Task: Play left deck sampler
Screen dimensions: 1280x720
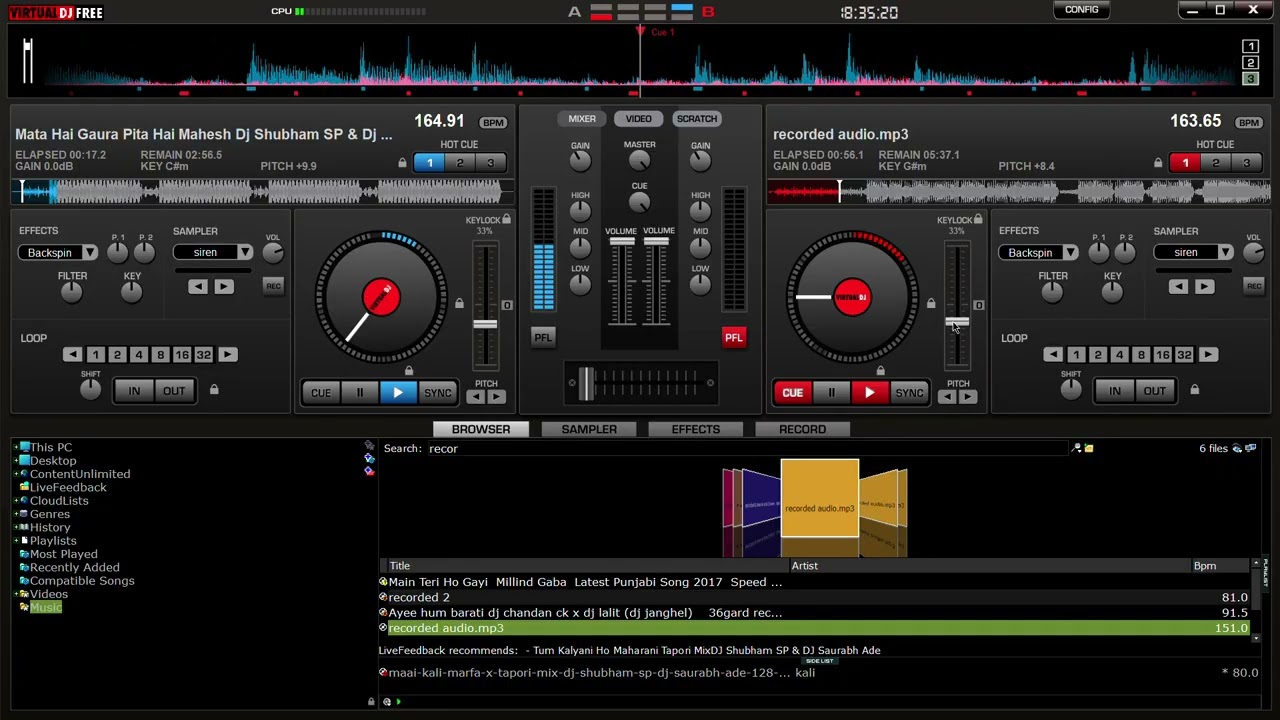Action: pyautogui.click(x=223, y=287)
